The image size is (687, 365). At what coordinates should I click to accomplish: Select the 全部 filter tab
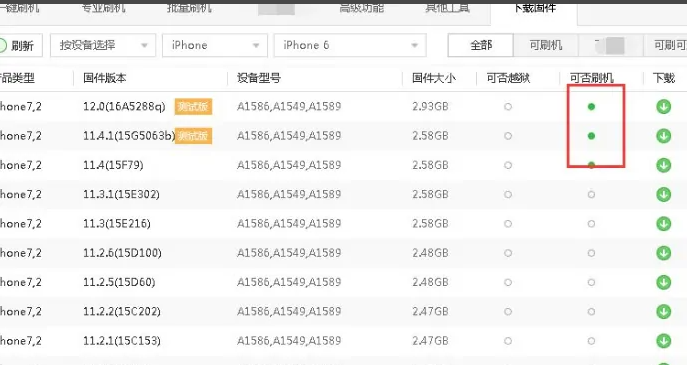pos(481,45)
